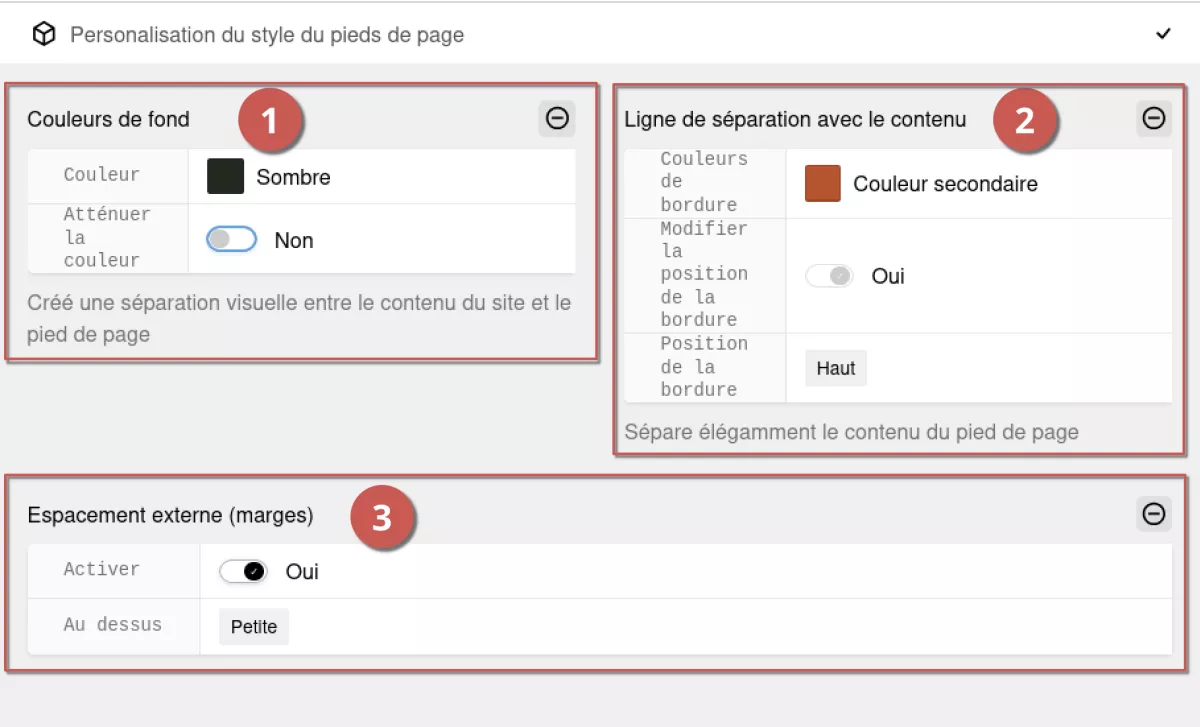Click the Atténuer la couleur field label
The width and height of the screenshot is (1200, 727).
point(107,237)
